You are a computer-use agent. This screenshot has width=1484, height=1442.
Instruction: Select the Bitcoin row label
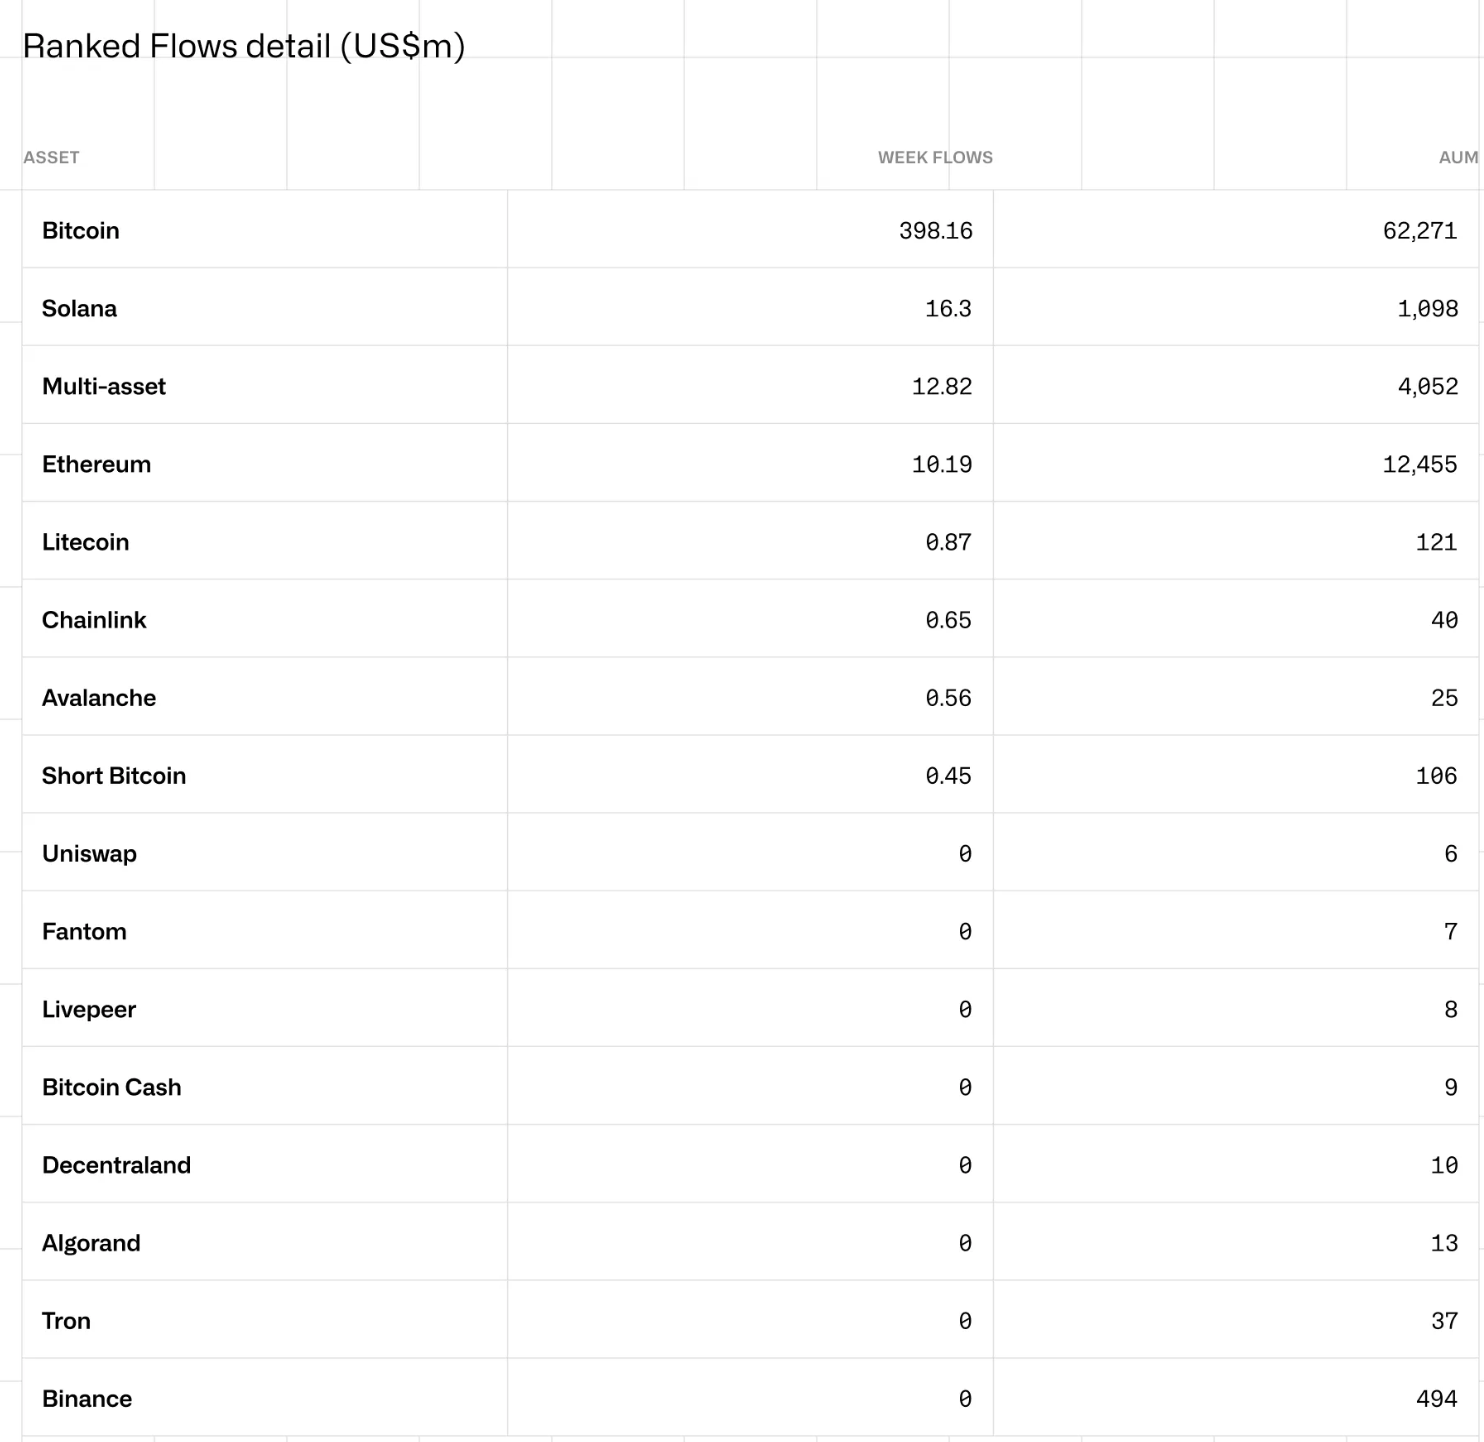[x=81, y=231]
